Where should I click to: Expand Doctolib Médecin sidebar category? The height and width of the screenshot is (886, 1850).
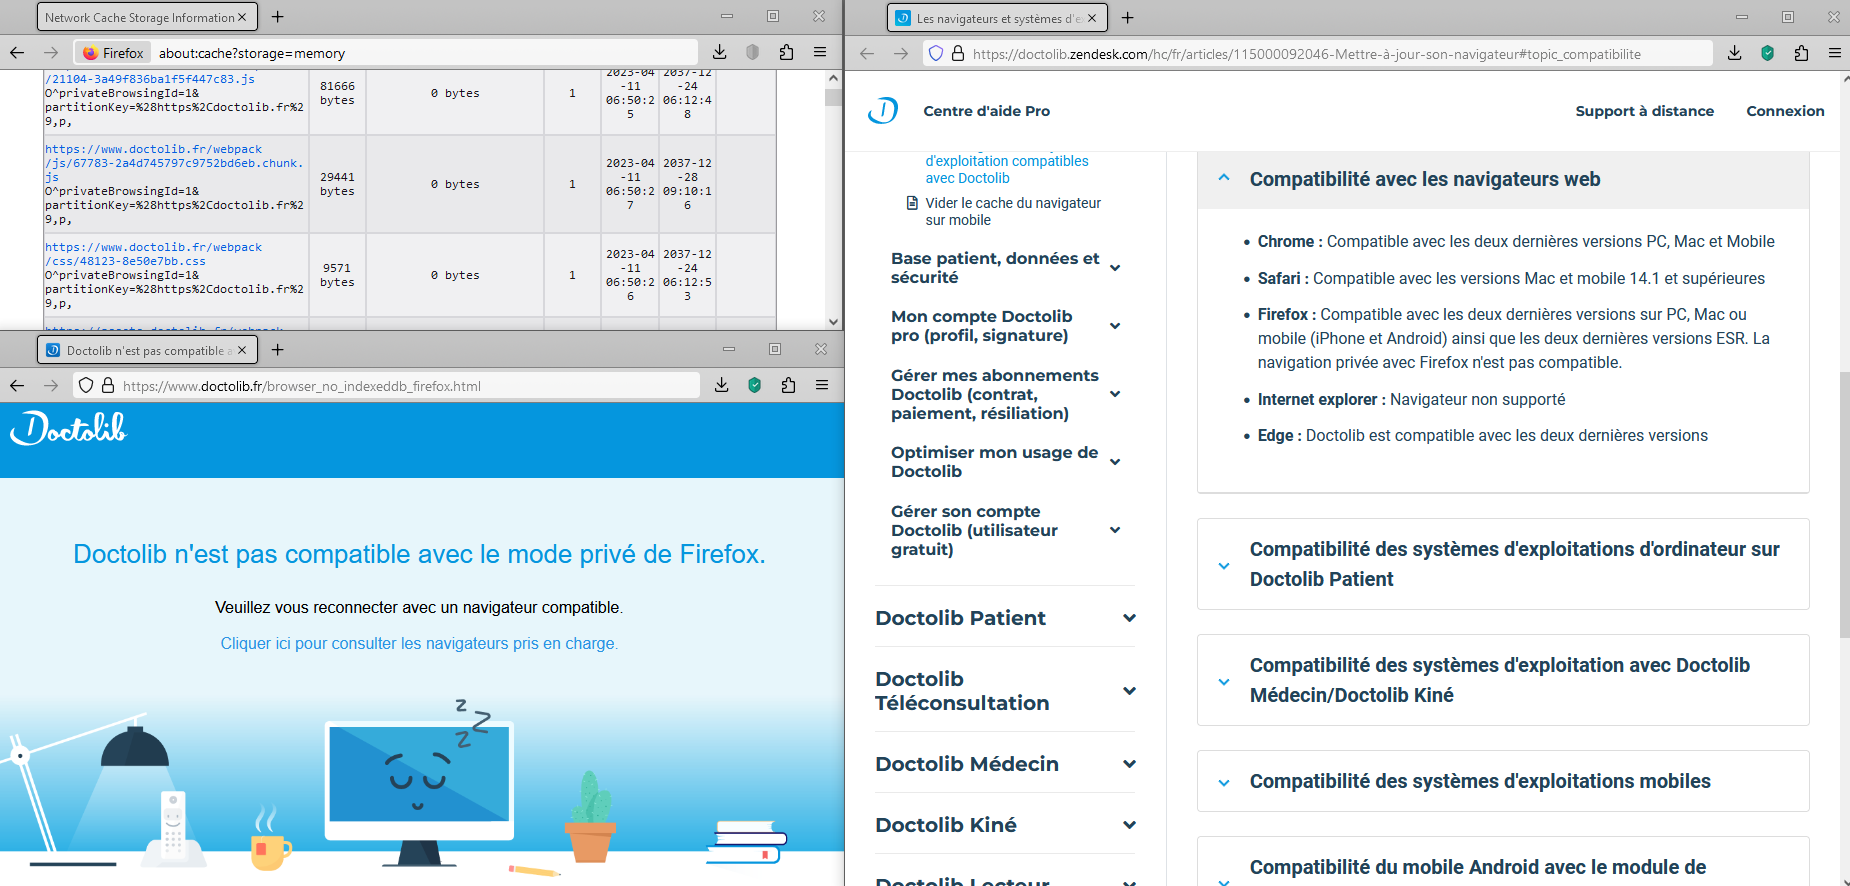1129,764
